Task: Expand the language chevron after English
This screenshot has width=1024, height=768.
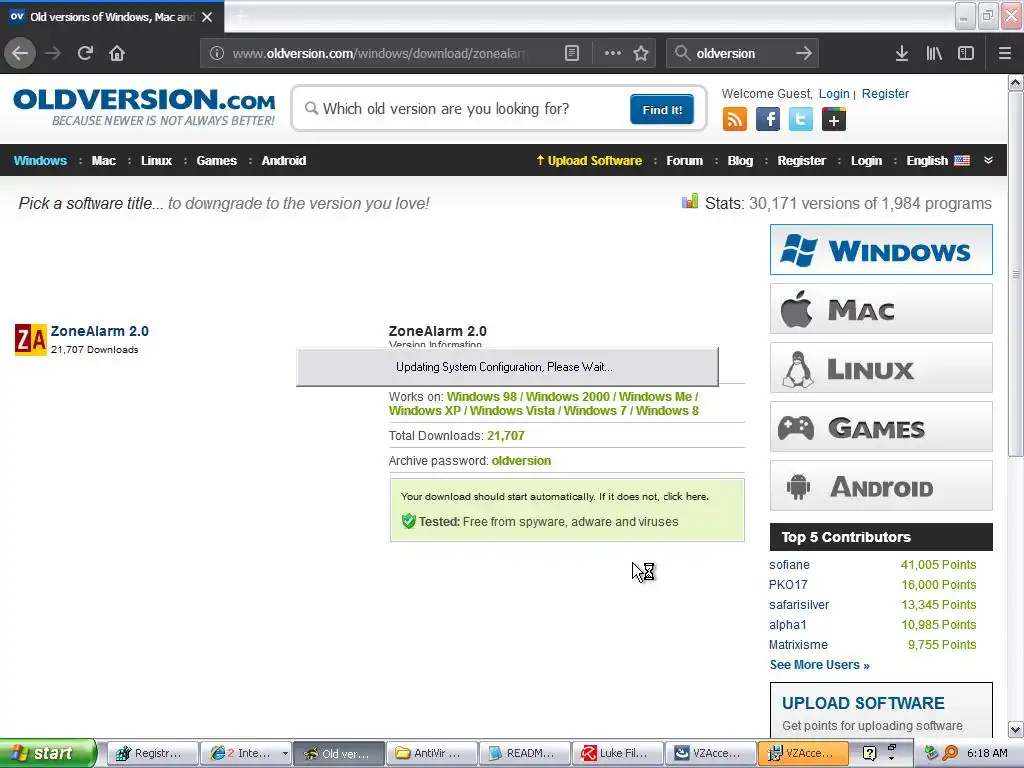Action: [988, 160]
